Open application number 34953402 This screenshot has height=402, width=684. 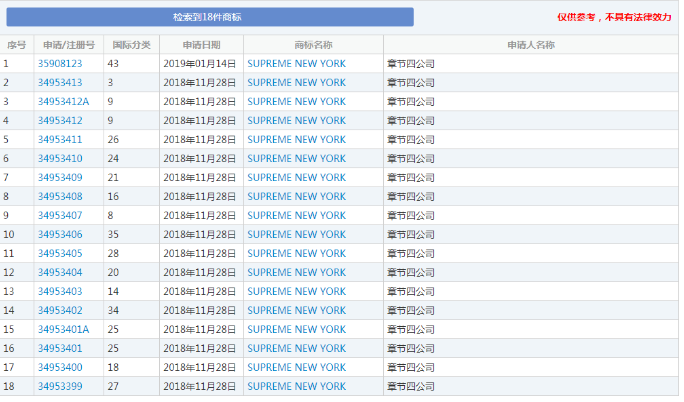pyautogui.click(x=60, y=310)
